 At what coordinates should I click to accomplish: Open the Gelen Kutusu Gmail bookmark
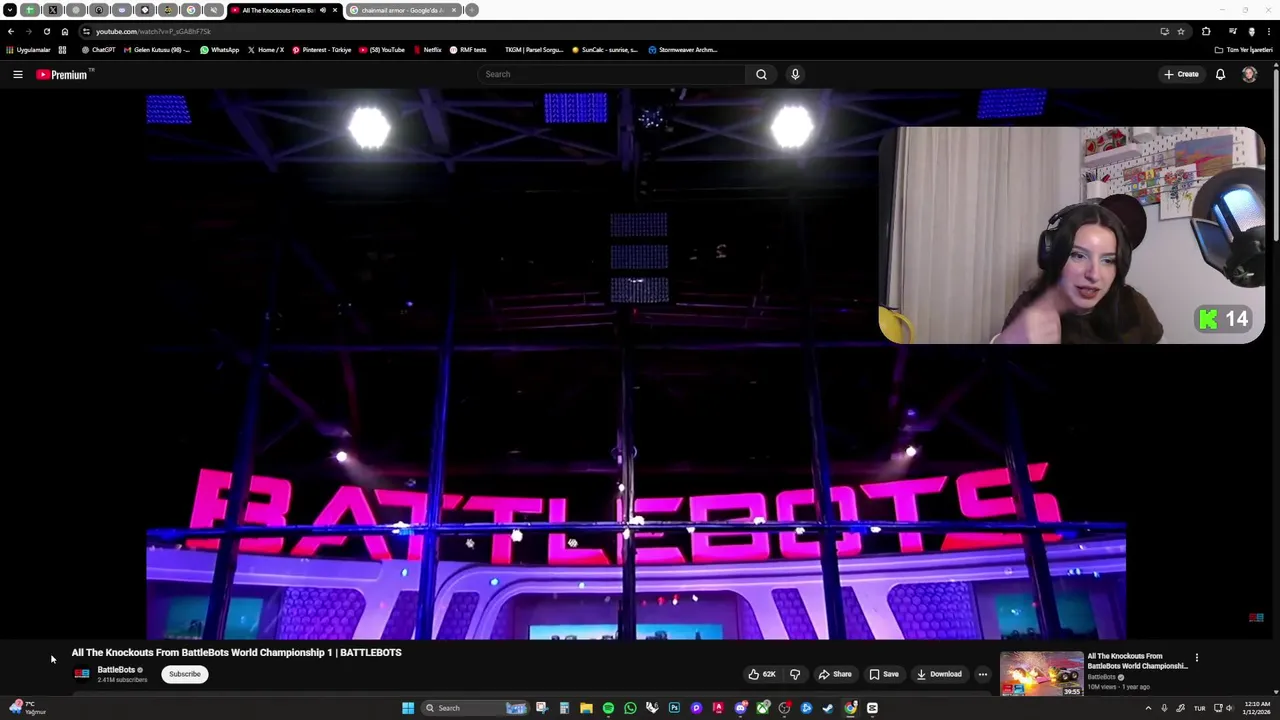point(157,50)
